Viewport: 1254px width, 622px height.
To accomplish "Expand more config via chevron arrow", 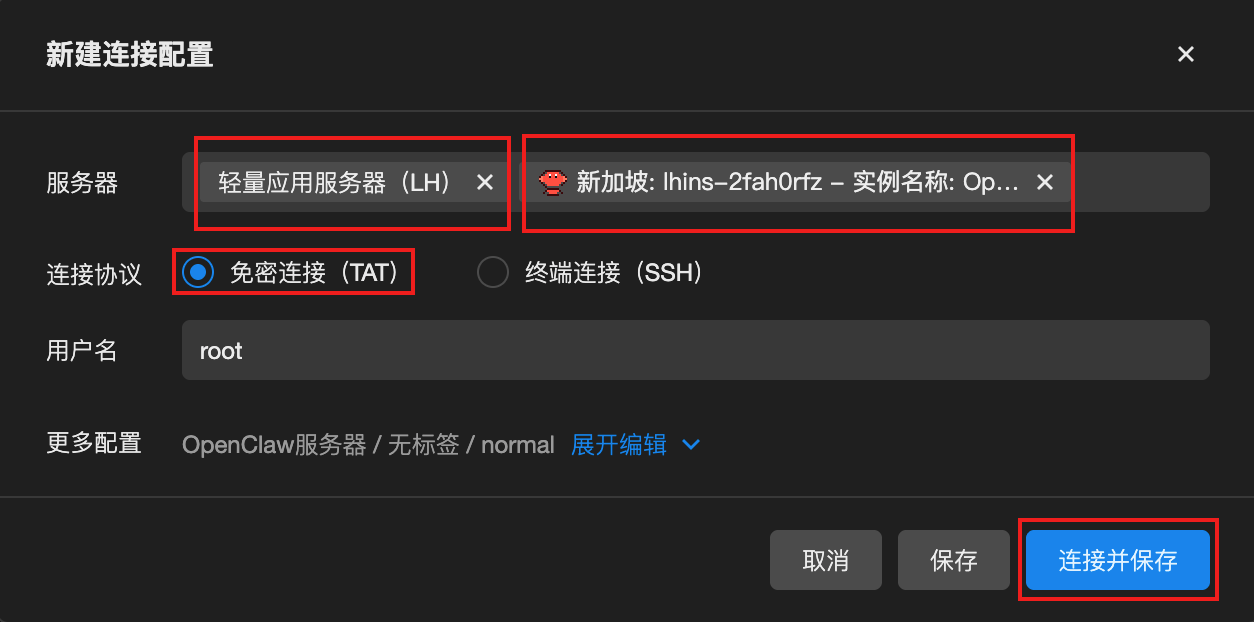I will (x=690, y=444).
